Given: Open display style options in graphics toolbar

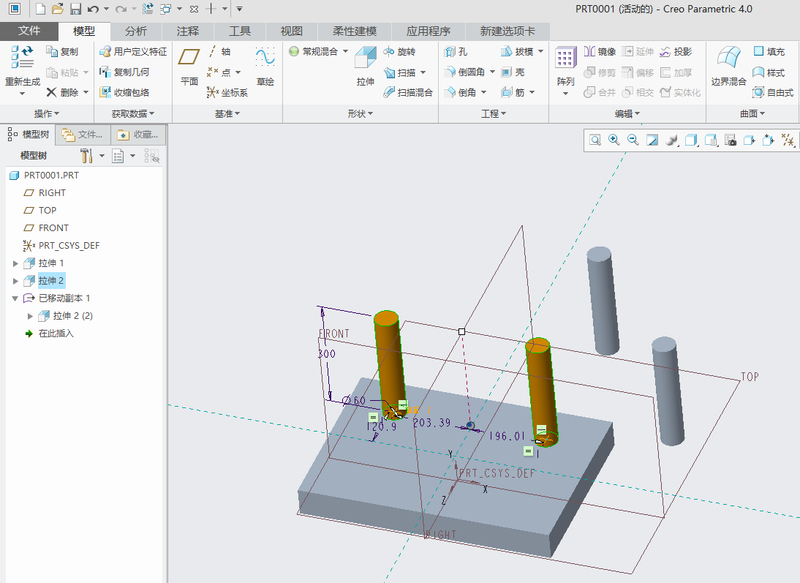Looking at the screenshot, I should coord(691,140).
